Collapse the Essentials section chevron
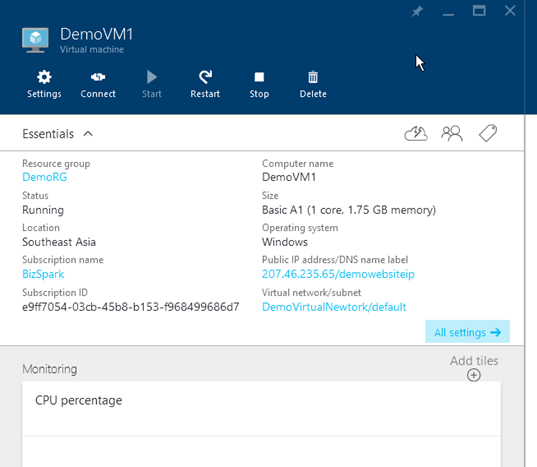The width and height of the screenshot is (537, 467). click(88, 134)
